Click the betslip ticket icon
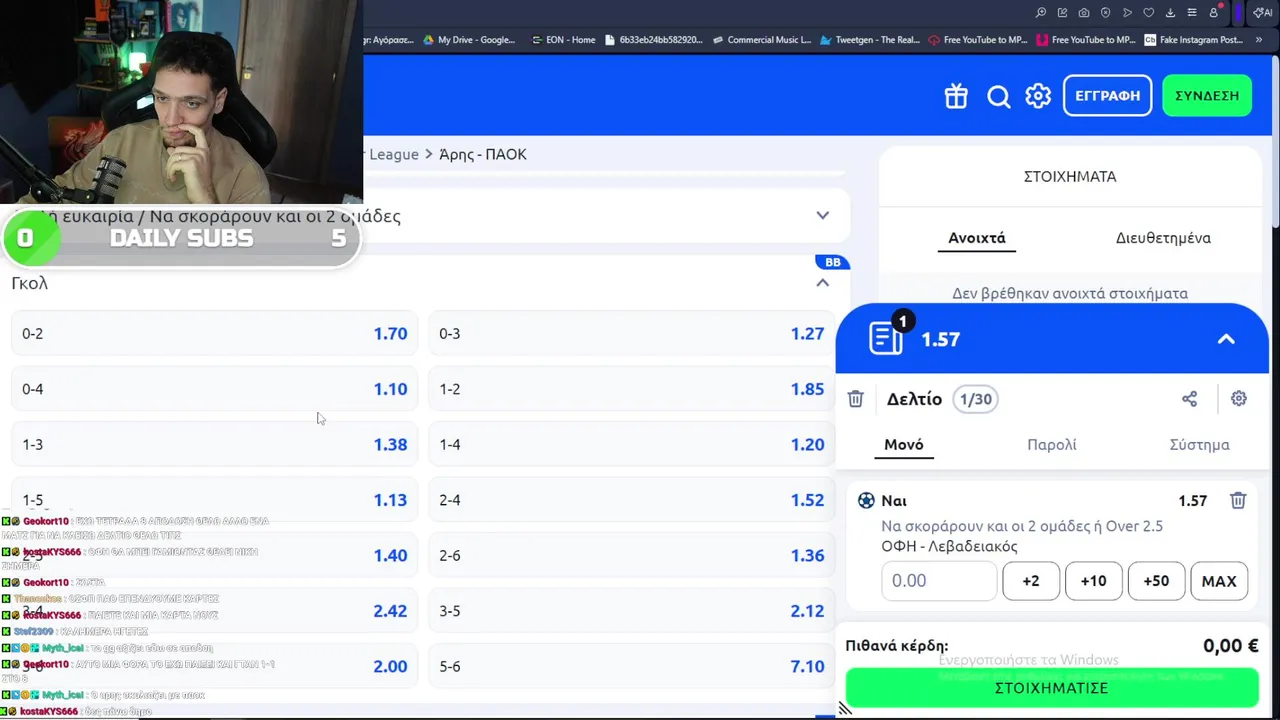 886,338
